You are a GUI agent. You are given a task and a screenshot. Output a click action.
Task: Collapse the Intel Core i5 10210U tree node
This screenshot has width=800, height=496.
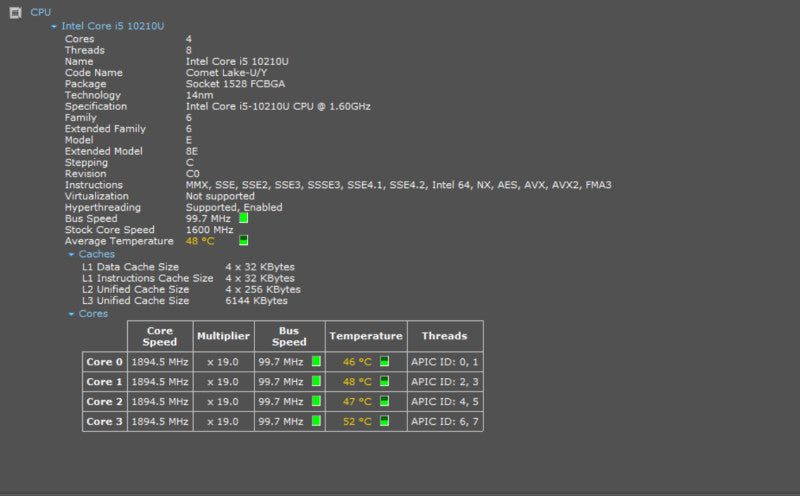[x=54, y=27]
